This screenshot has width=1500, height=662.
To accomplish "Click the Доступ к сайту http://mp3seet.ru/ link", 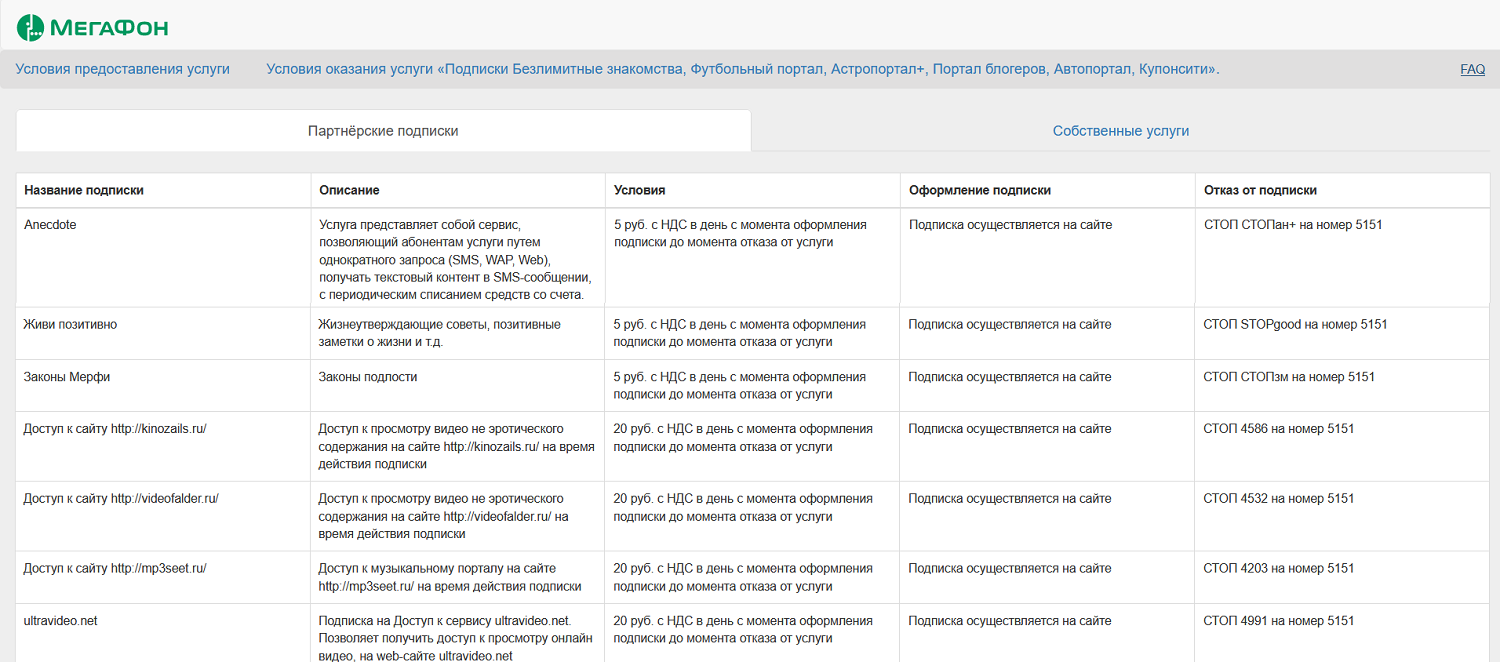I will coord(113,567).
